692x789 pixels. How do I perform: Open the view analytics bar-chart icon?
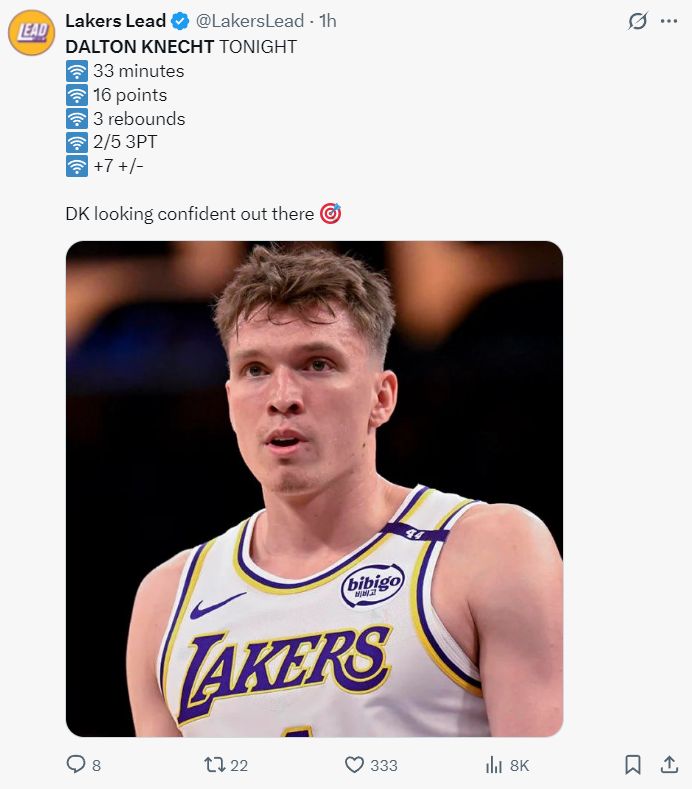(493, 764)
